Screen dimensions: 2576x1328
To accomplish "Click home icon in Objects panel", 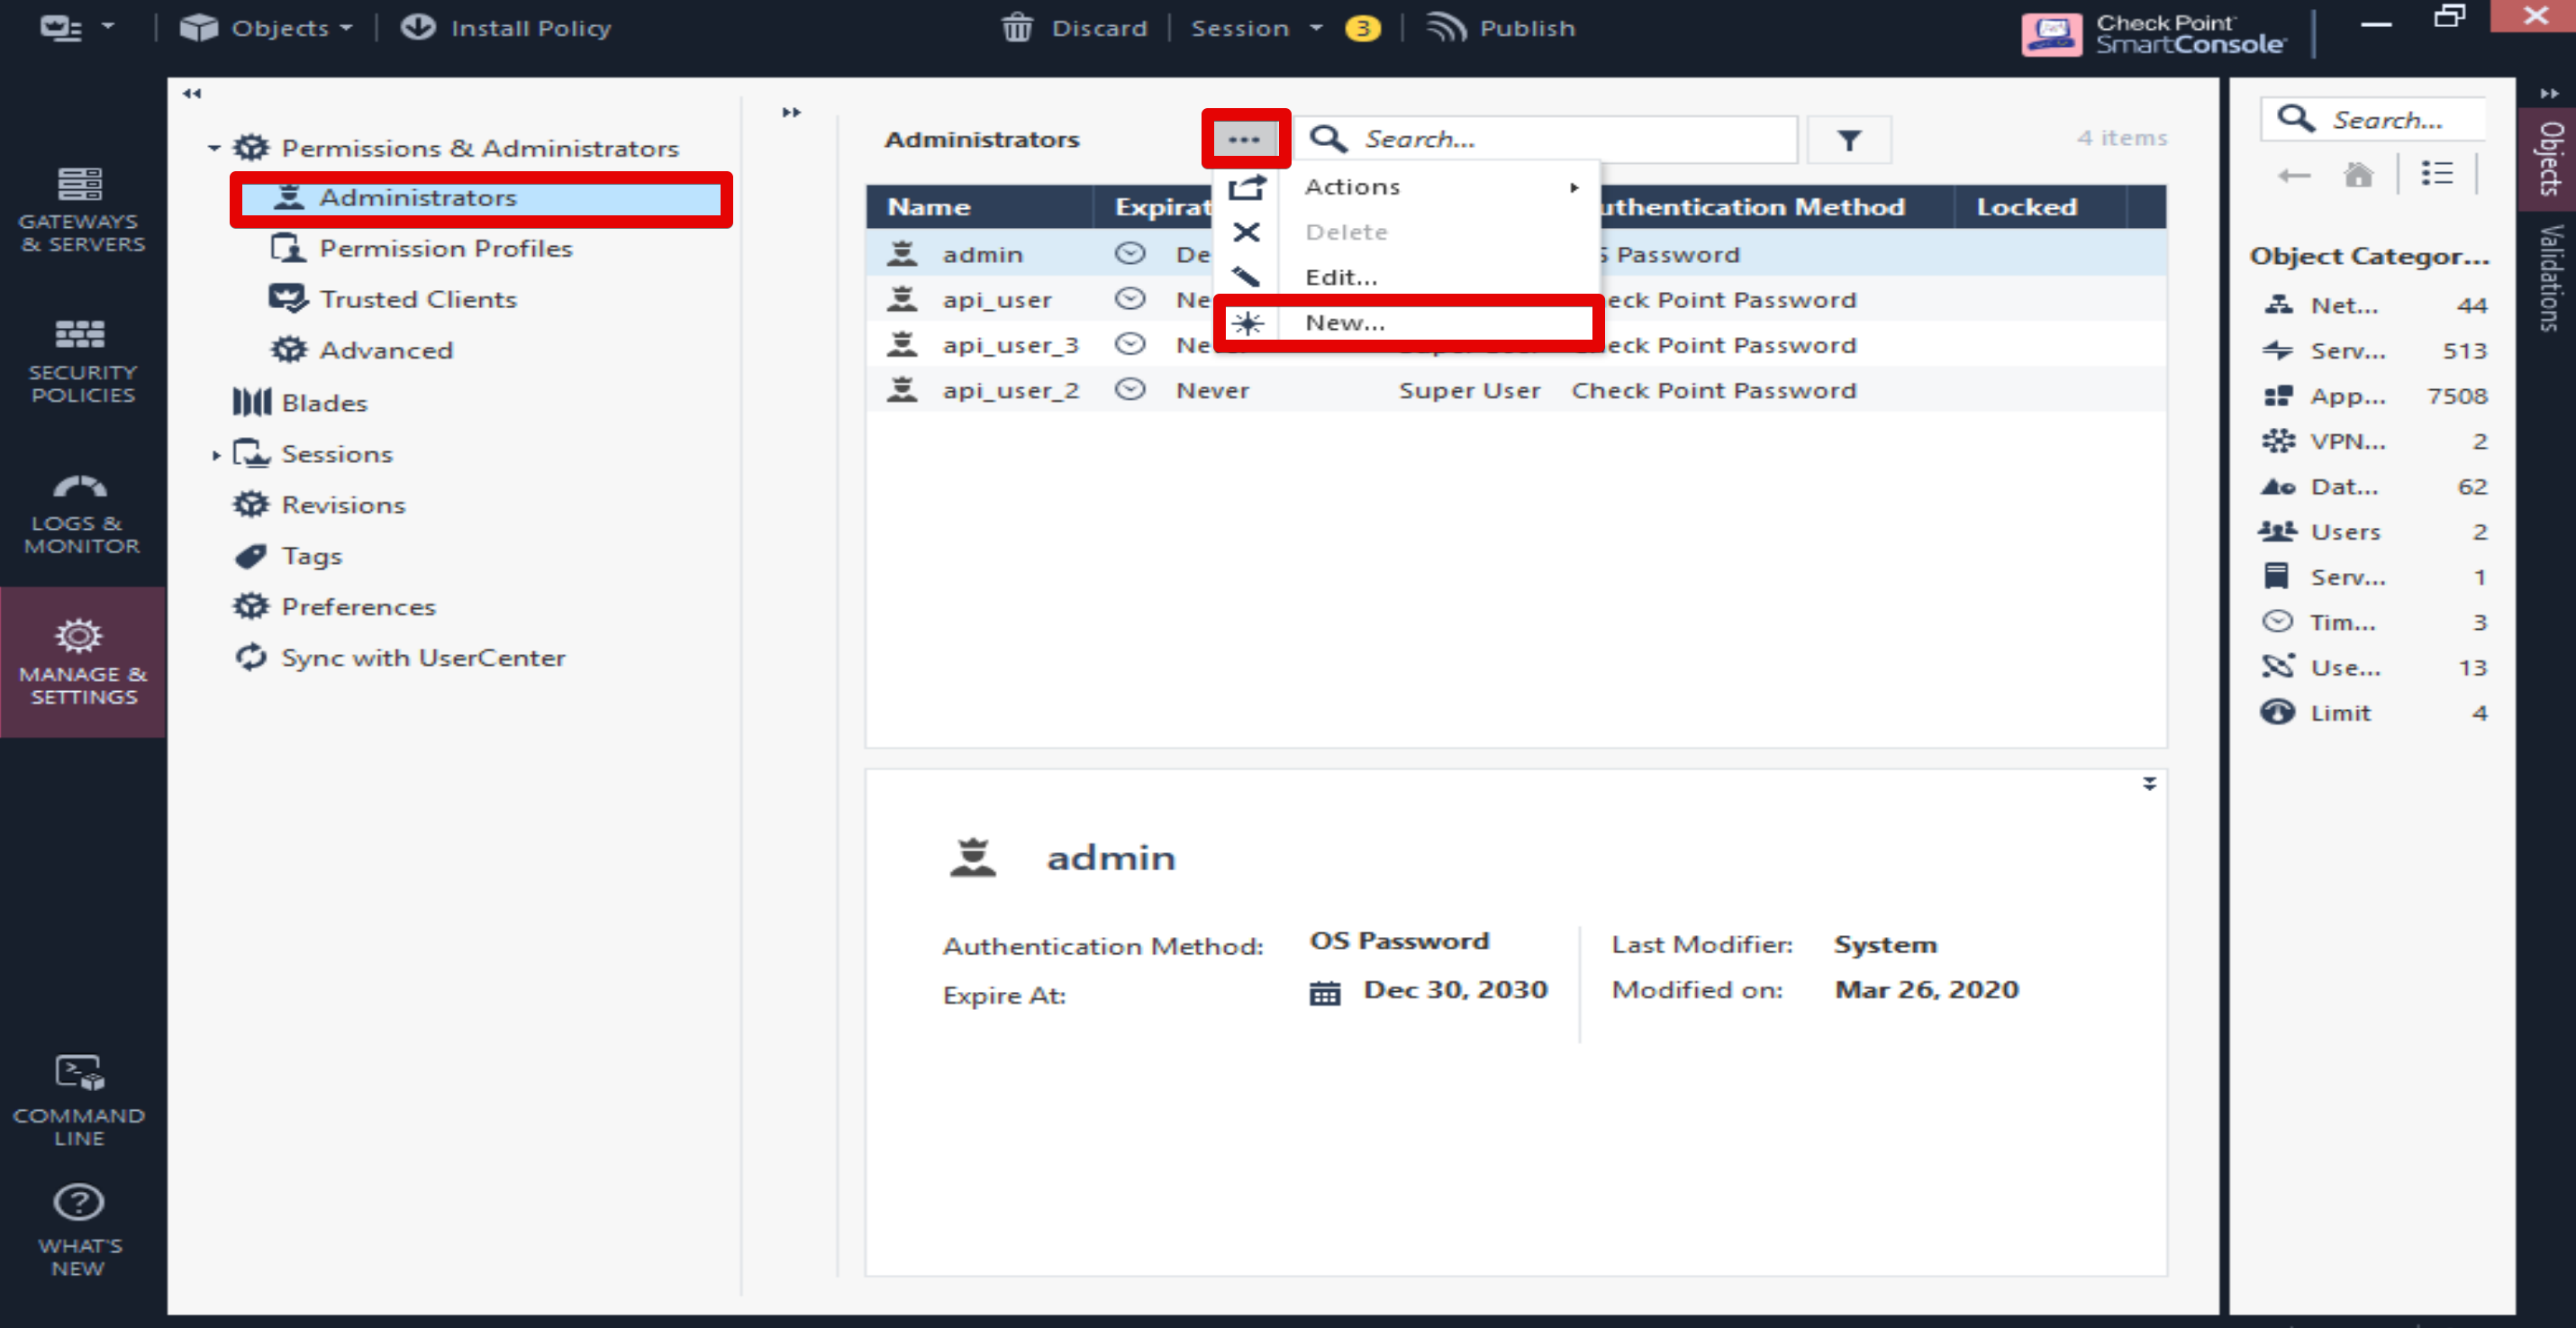I will click(x=2357, y=175).
